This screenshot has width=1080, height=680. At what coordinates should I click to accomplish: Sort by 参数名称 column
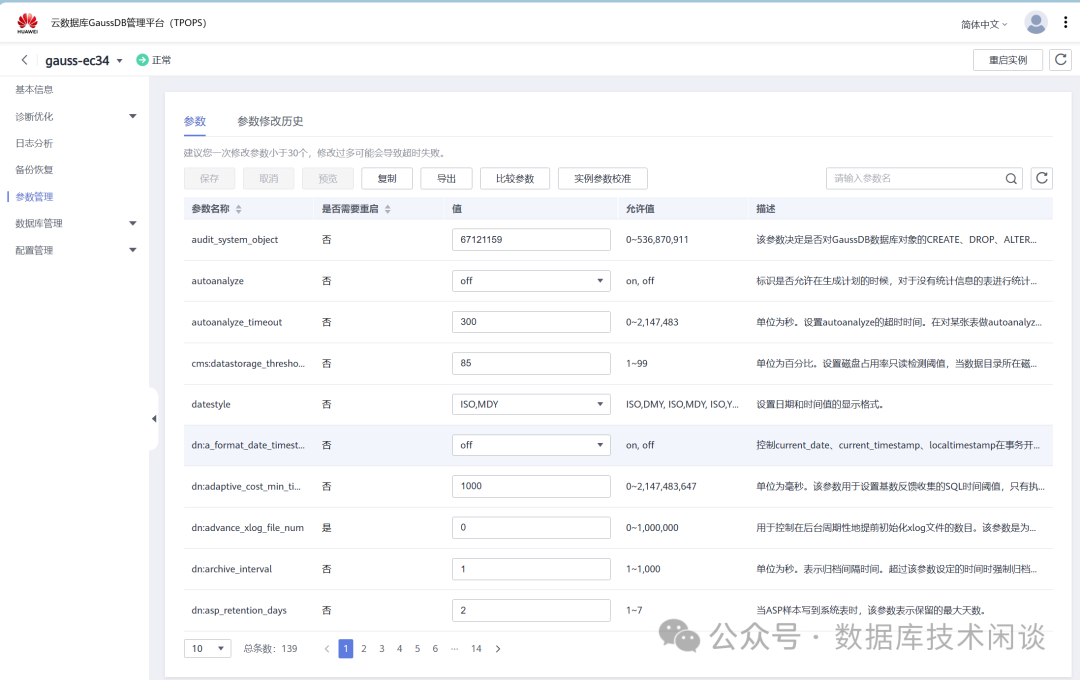(238, 209)
